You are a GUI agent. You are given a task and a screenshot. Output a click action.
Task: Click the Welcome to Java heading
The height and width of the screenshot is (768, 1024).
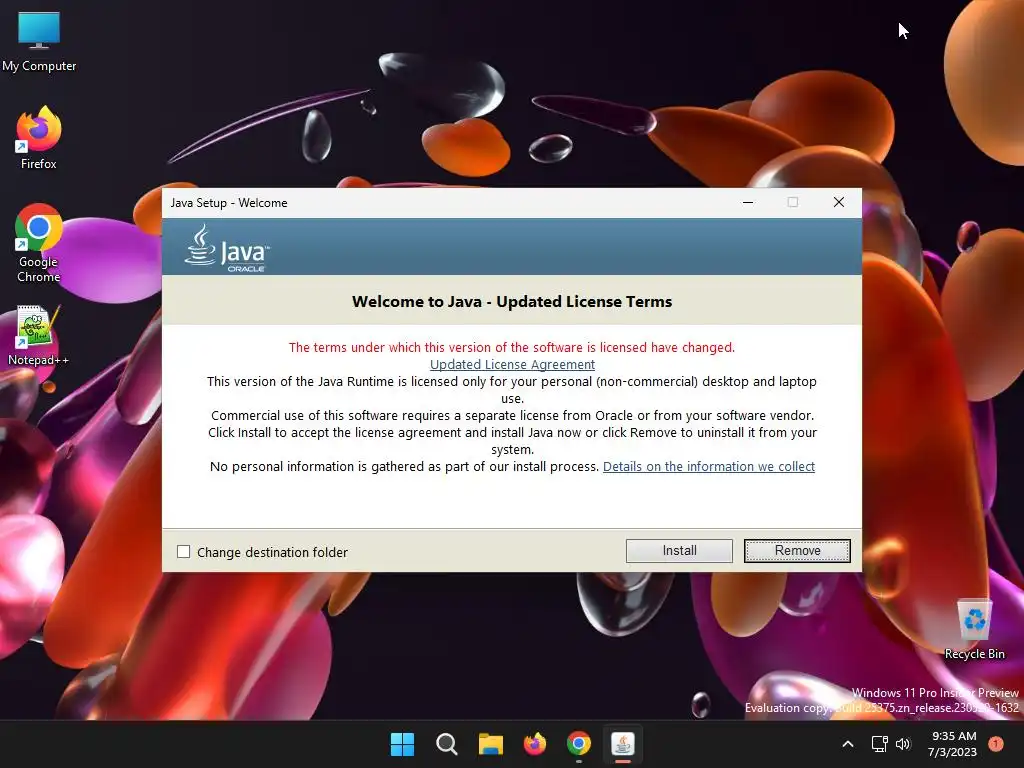tap(512, 302)
